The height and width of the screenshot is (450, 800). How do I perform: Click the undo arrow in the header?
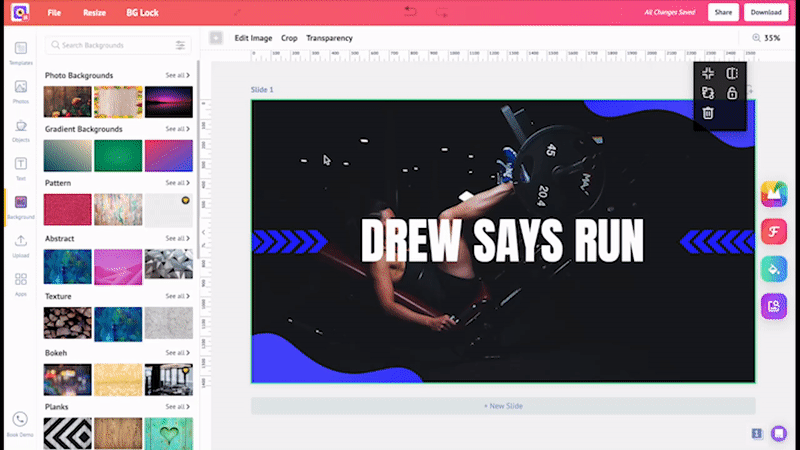coord(410,11)
